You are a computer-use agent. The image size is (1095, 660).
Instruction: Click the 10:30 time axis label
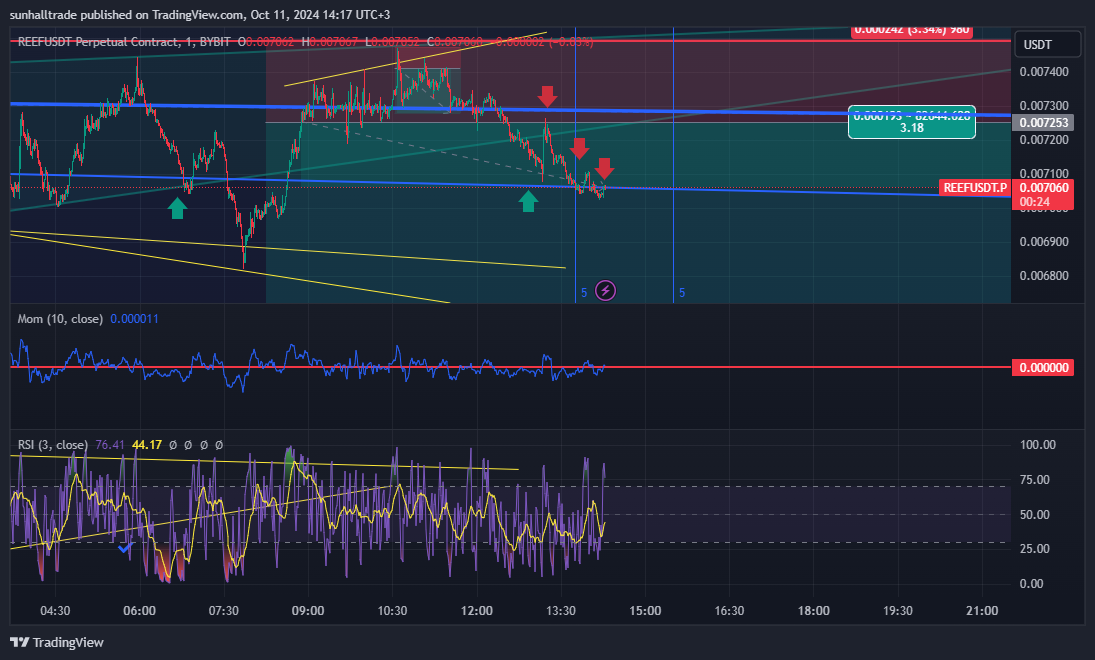click(392, 611)
